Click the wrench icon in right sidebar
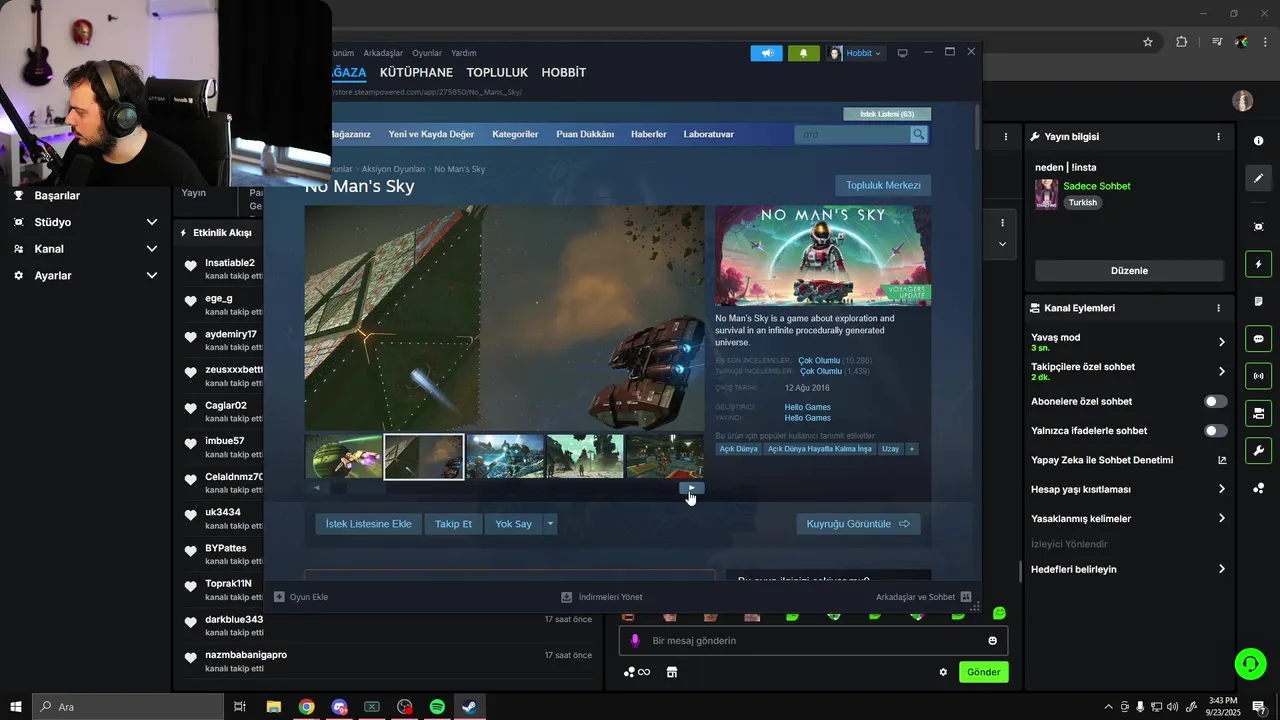This screenshot has width=1280, height=720. pyautogui.click(x=1259, y=450)
